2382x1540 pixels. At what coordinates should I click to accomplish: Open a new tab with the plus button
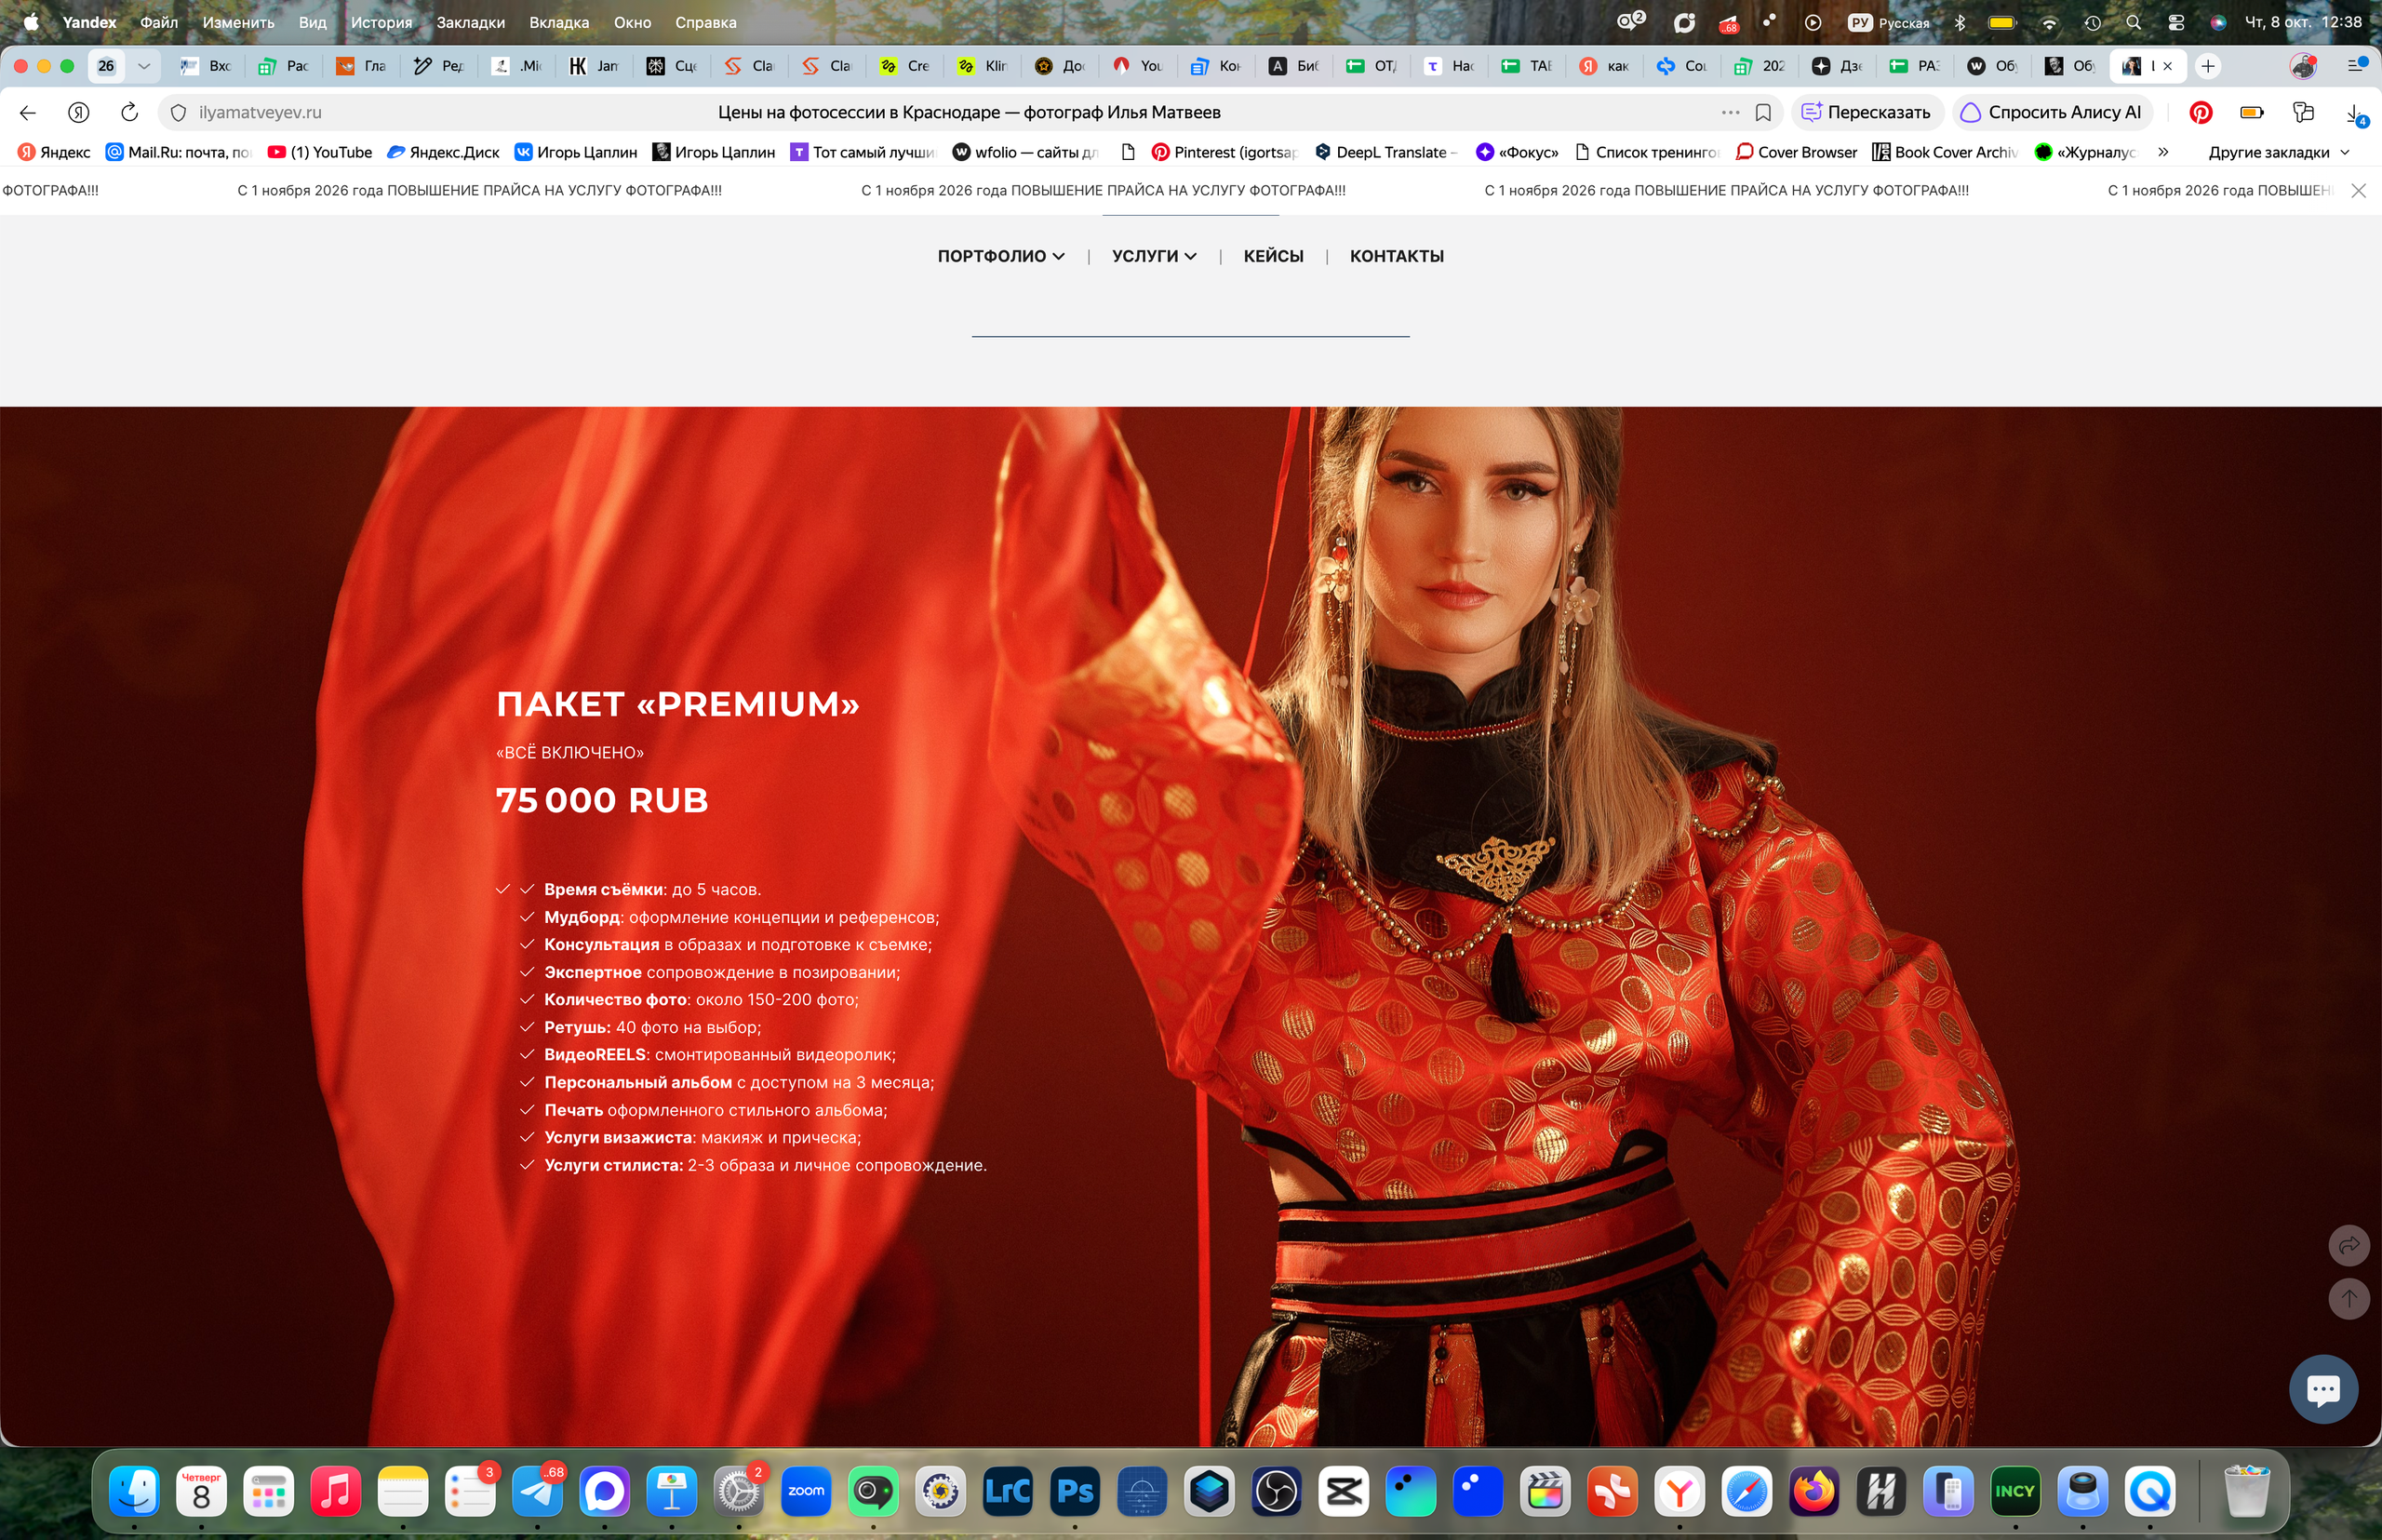[2208, 66]
